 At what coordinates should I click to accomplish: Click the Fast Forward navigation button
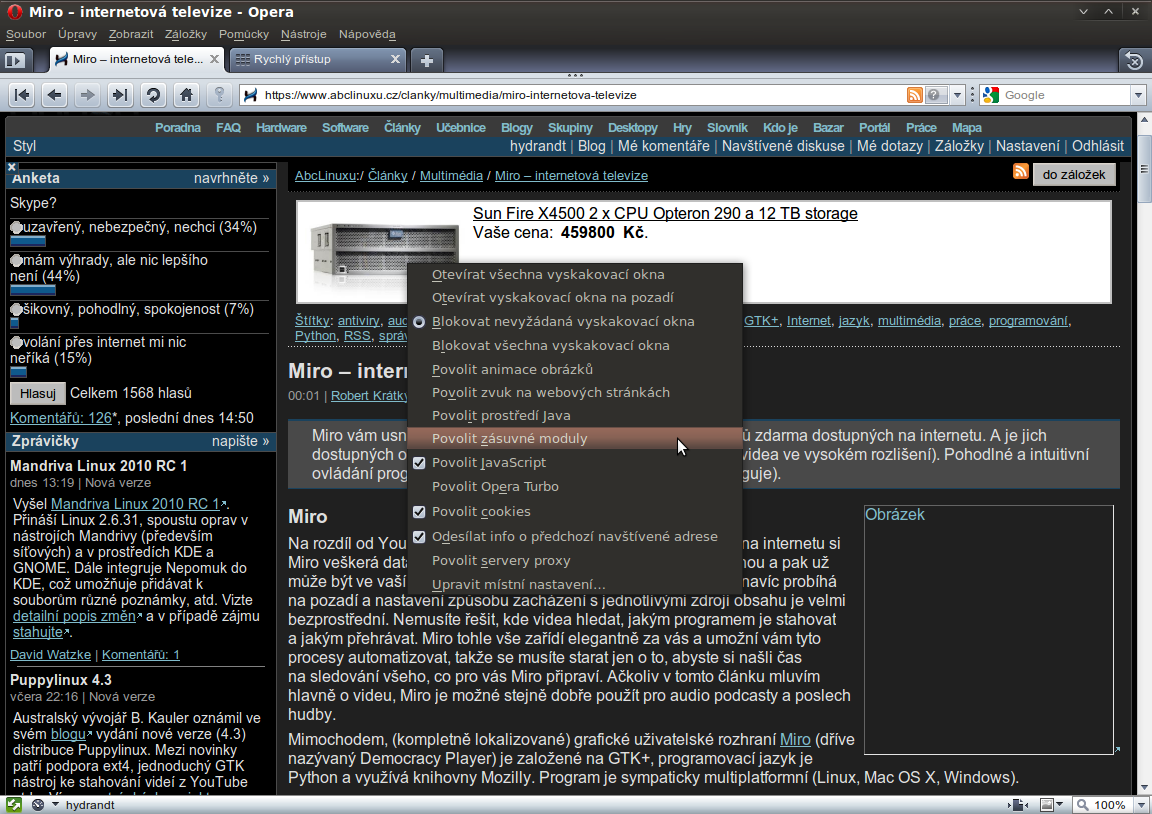(120, 95)
